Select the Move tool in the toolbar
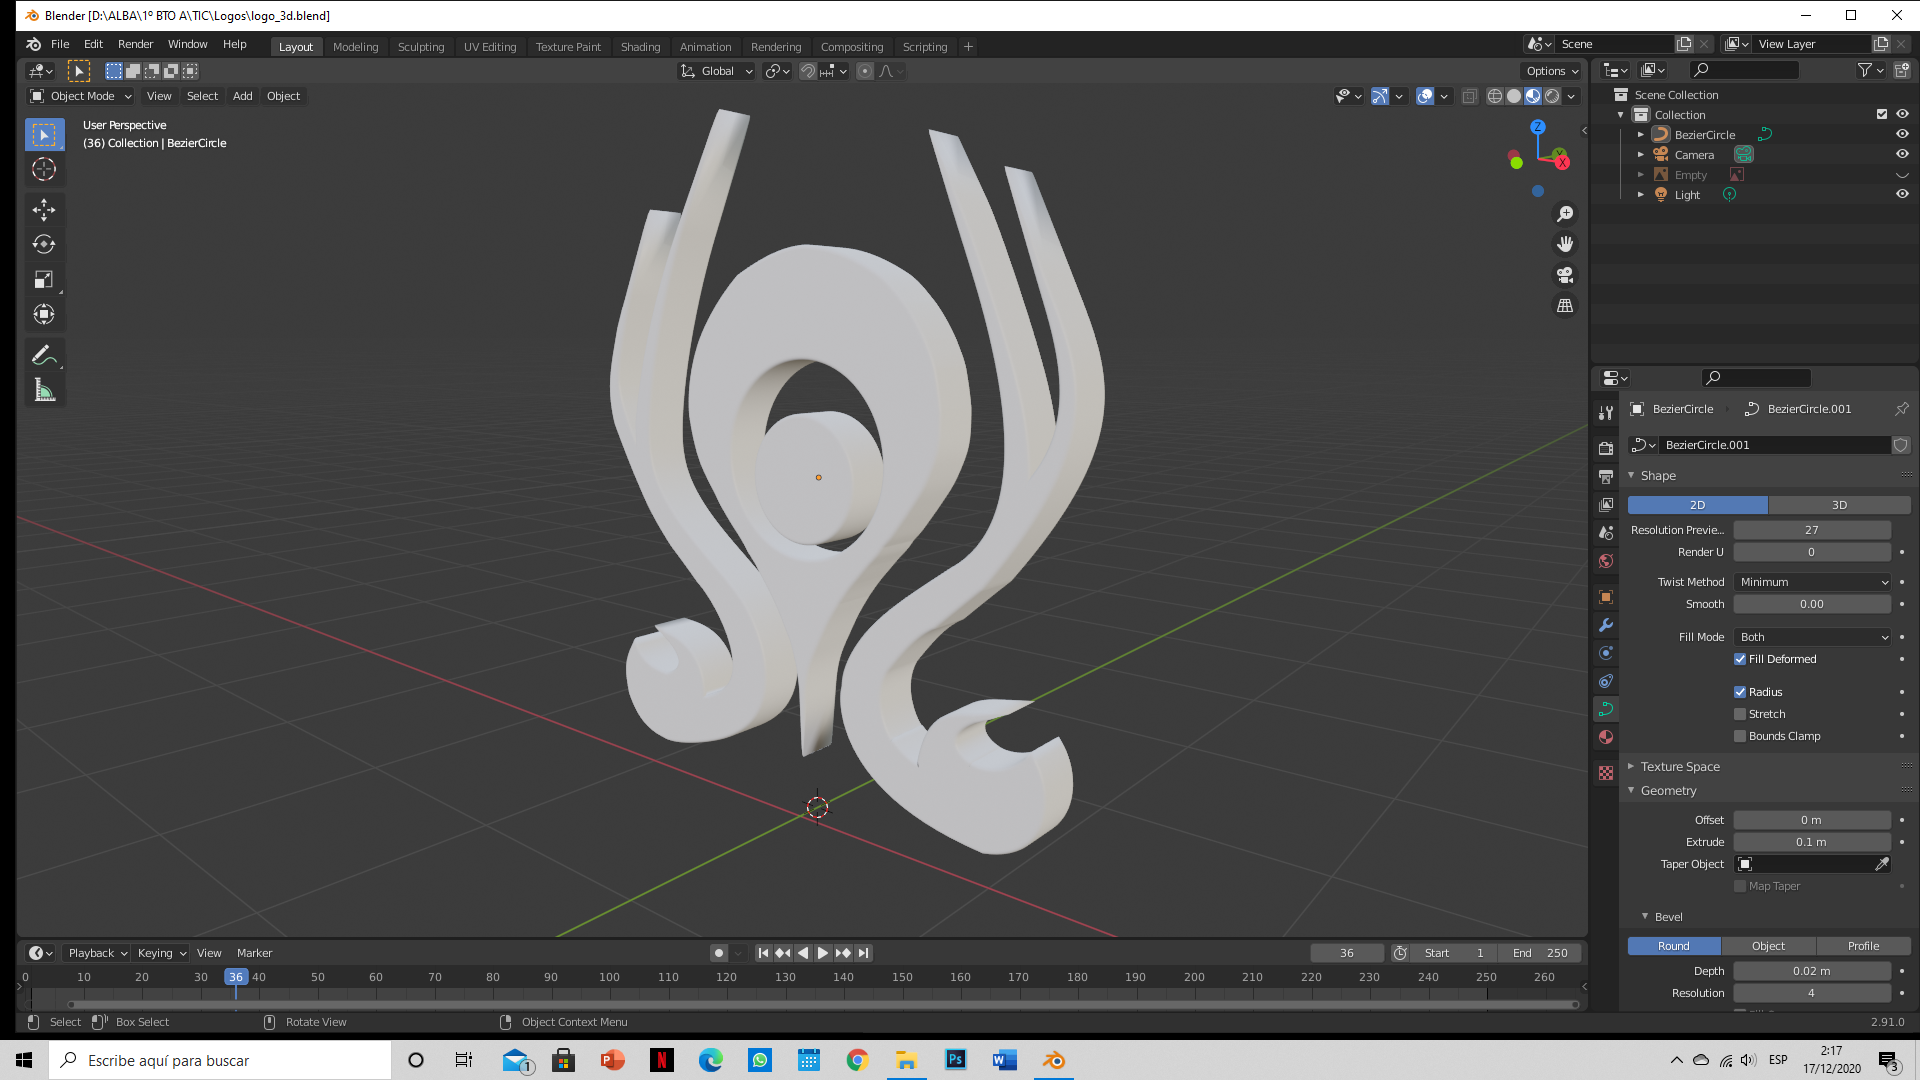The width and height of the screenshot is (1920, 1080). [44, 209]
